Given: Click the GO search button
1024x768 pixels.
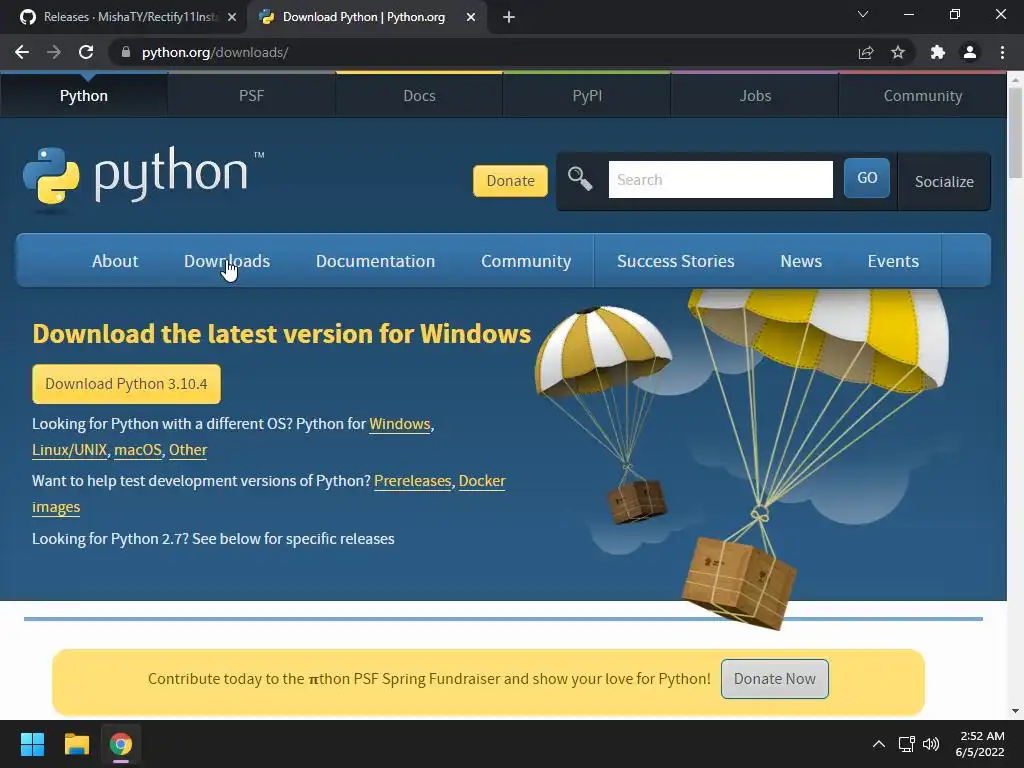Looking at the screenshot, I should (867, 178).
